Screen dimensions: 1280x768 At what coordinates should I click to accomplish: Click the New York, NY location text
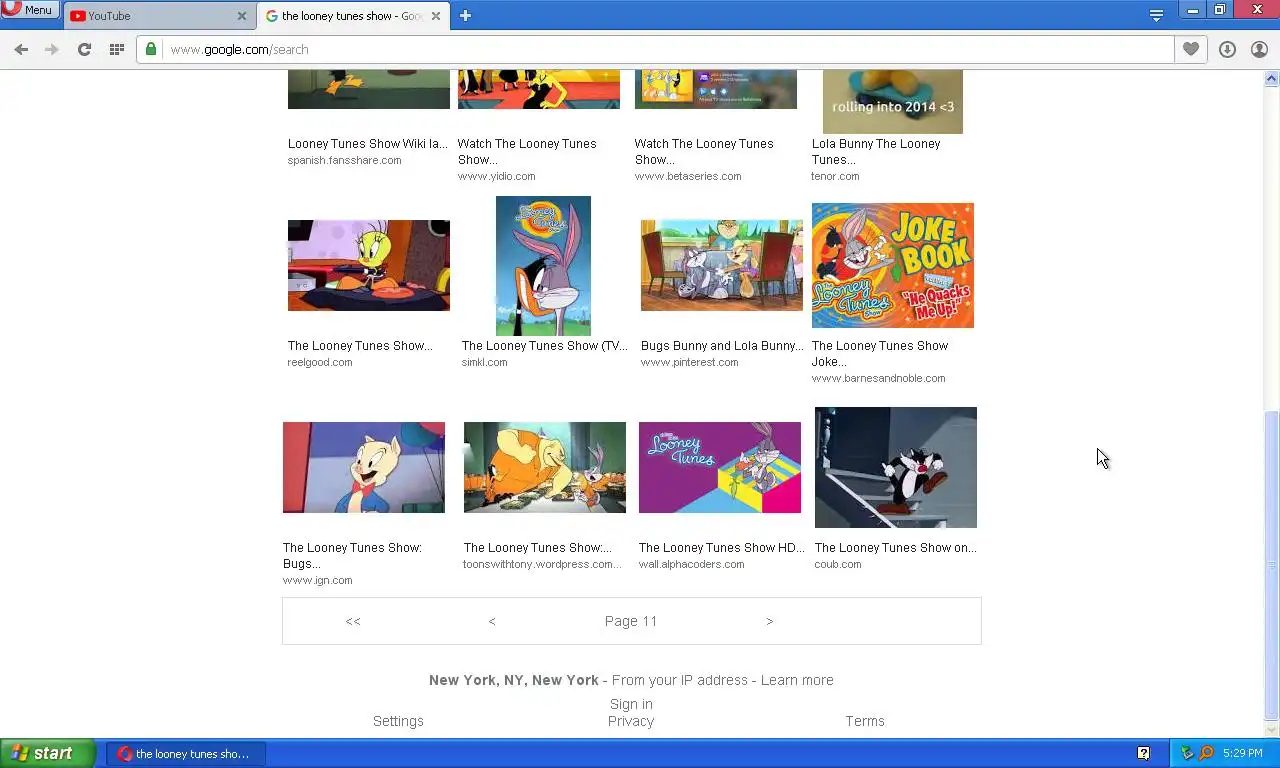514,680
